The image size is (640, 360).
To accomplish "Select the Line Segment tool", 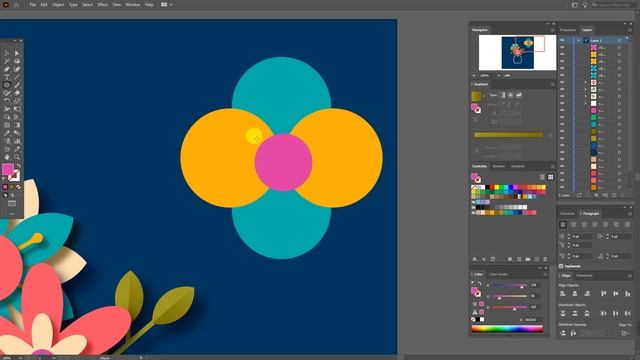I will [x=17, y=77].
